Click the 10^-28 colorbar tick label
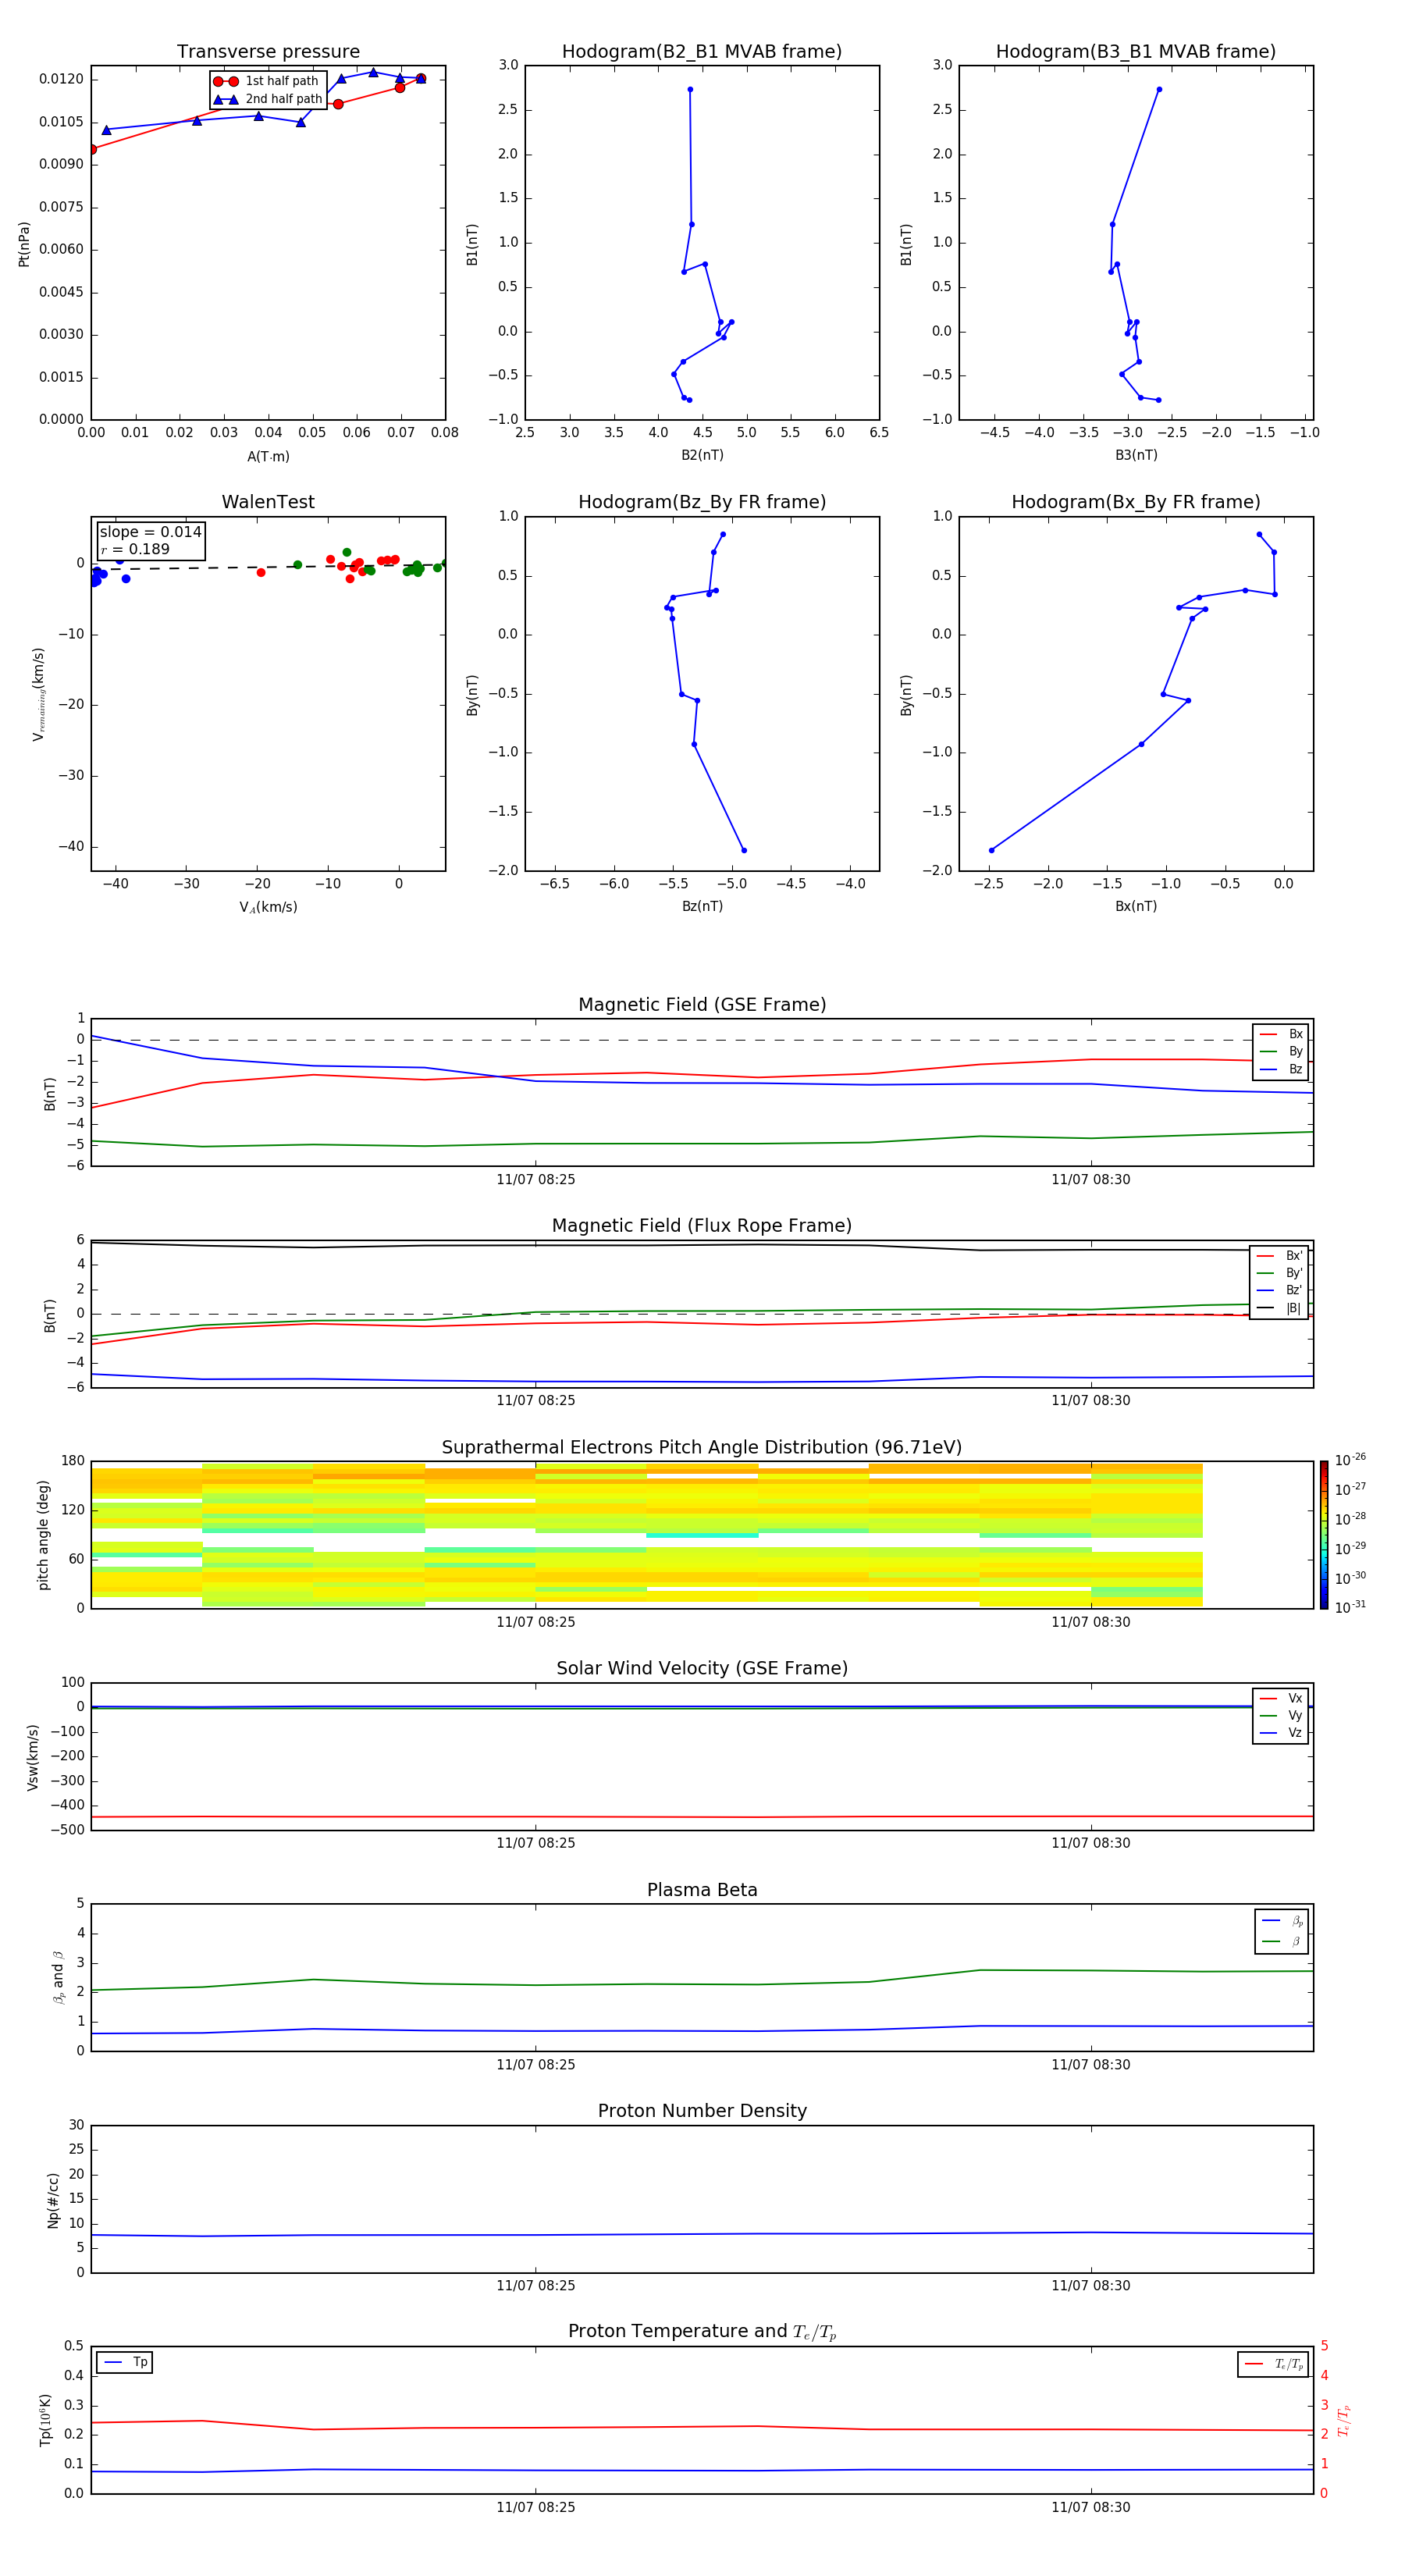 click(1349, 1519)
